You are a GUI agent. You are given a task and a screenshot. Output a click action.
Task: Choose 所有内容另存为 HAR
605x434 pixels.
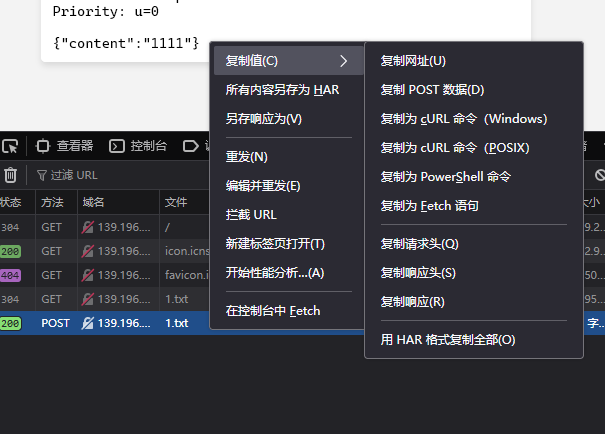point(289,90)
